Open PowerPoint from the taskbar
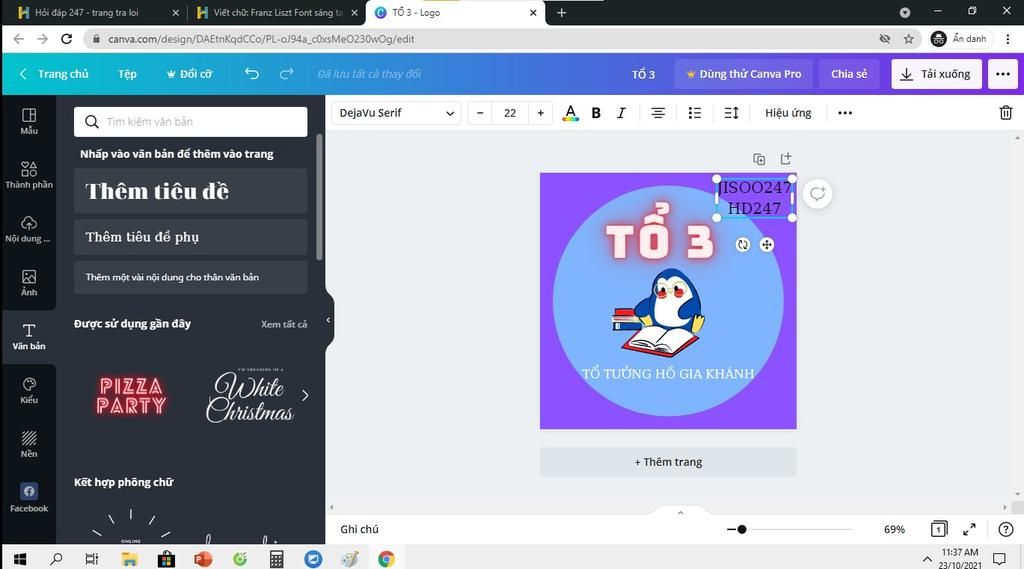 click(203, 559)
